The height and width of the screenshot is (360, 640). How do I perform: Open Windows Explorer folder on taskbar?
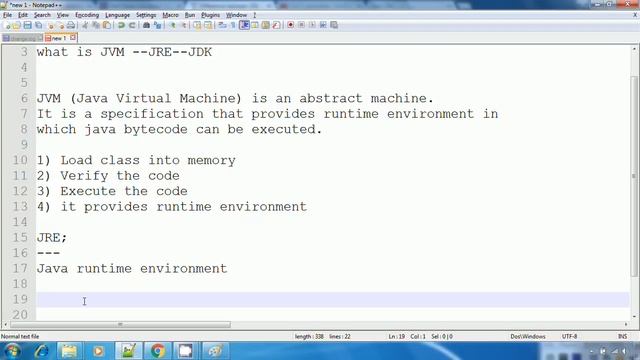point(69,351)
